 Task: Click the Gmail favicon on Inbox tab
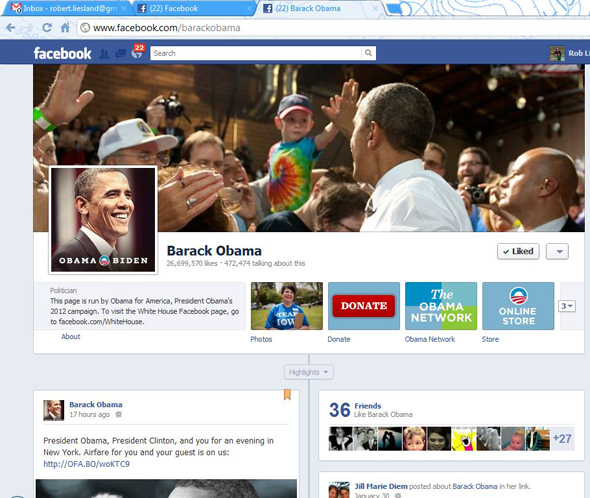coord(16,8)
